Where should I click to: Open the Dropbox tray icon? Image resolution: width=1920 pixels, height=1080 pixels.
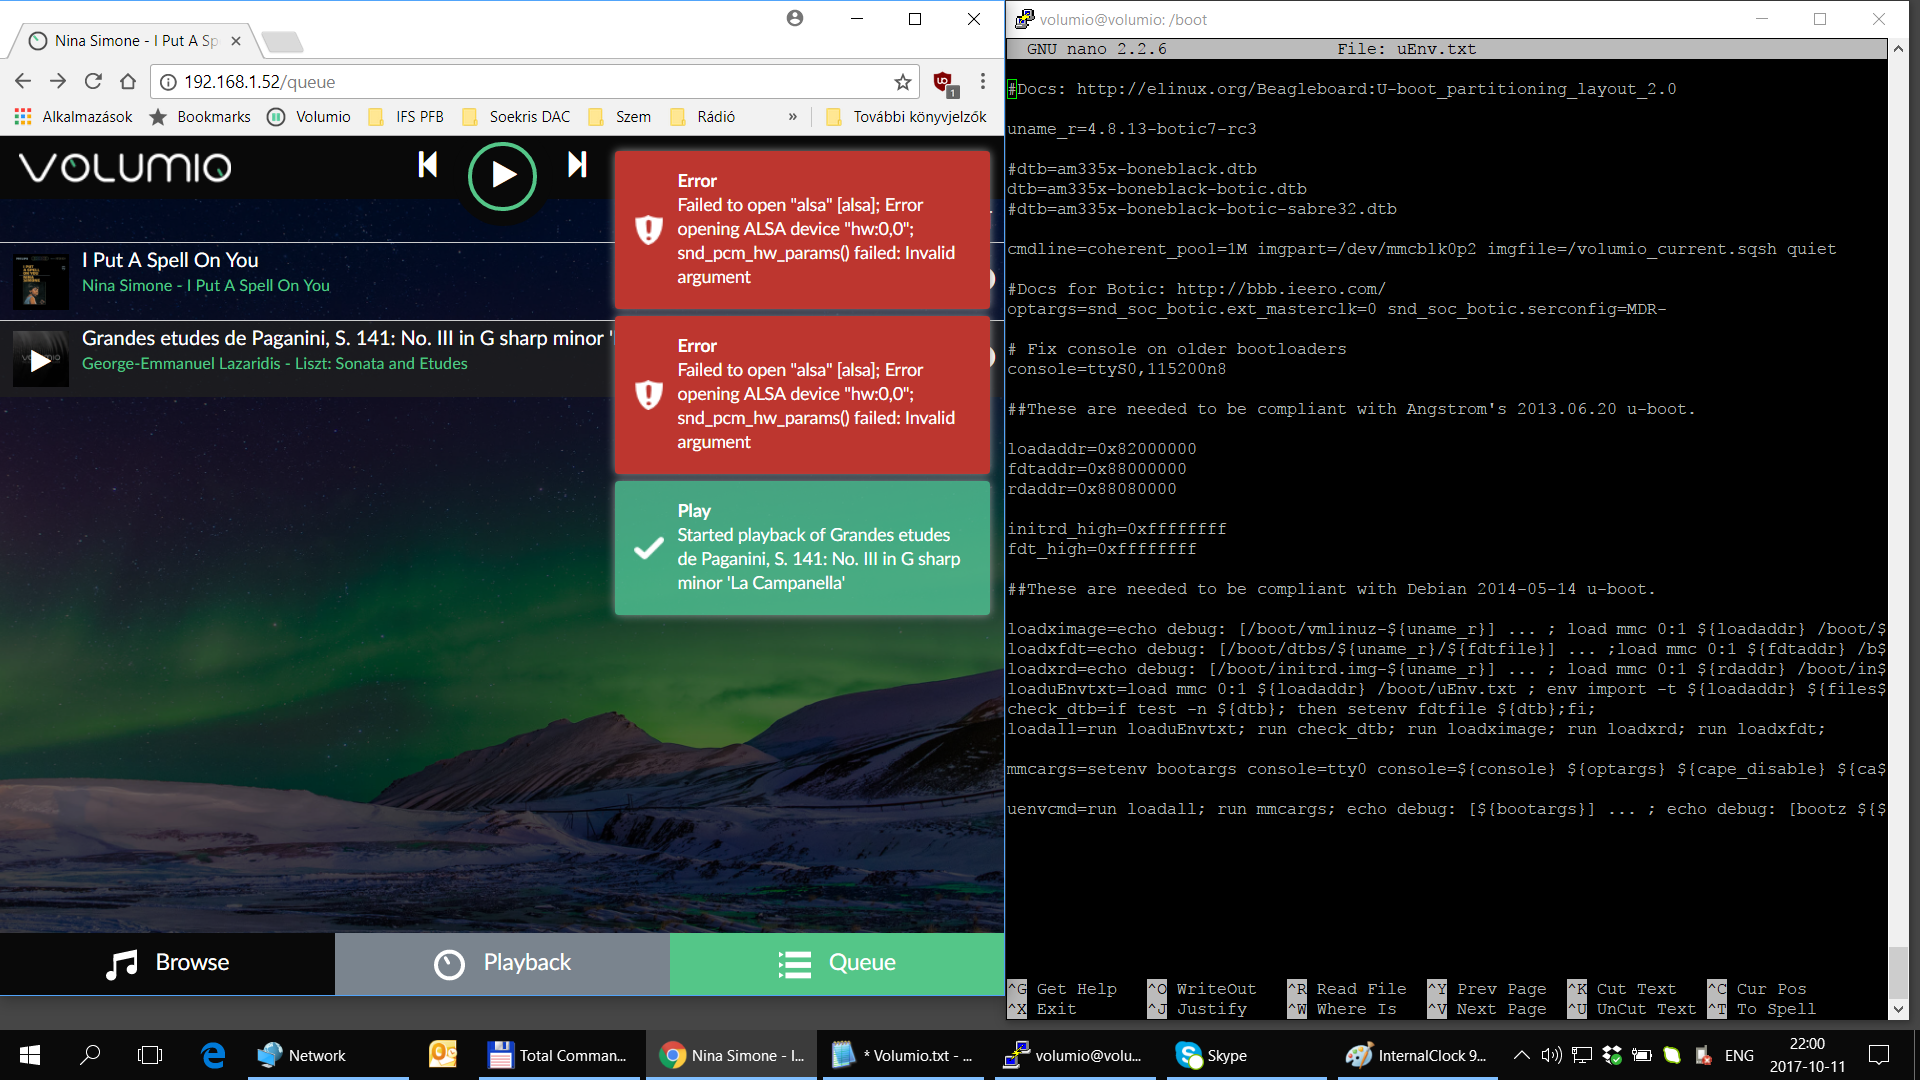click(1612, 1055)
